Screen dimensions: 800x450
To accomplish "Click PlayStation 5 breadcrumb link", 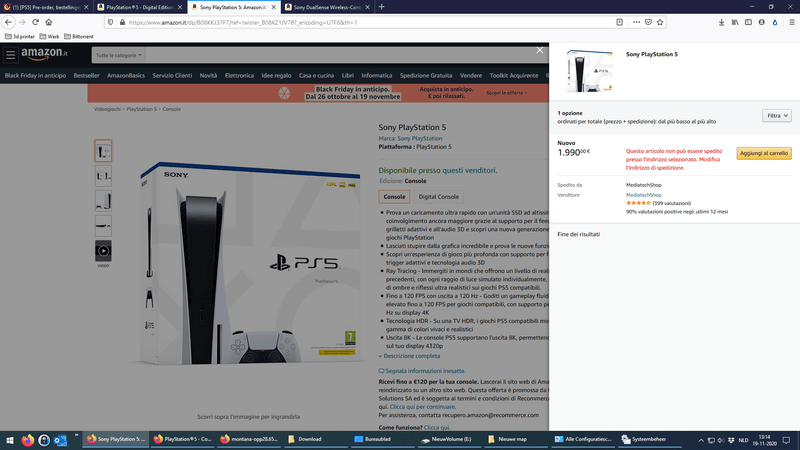I will pyautogui.click(x=141, y=109).
